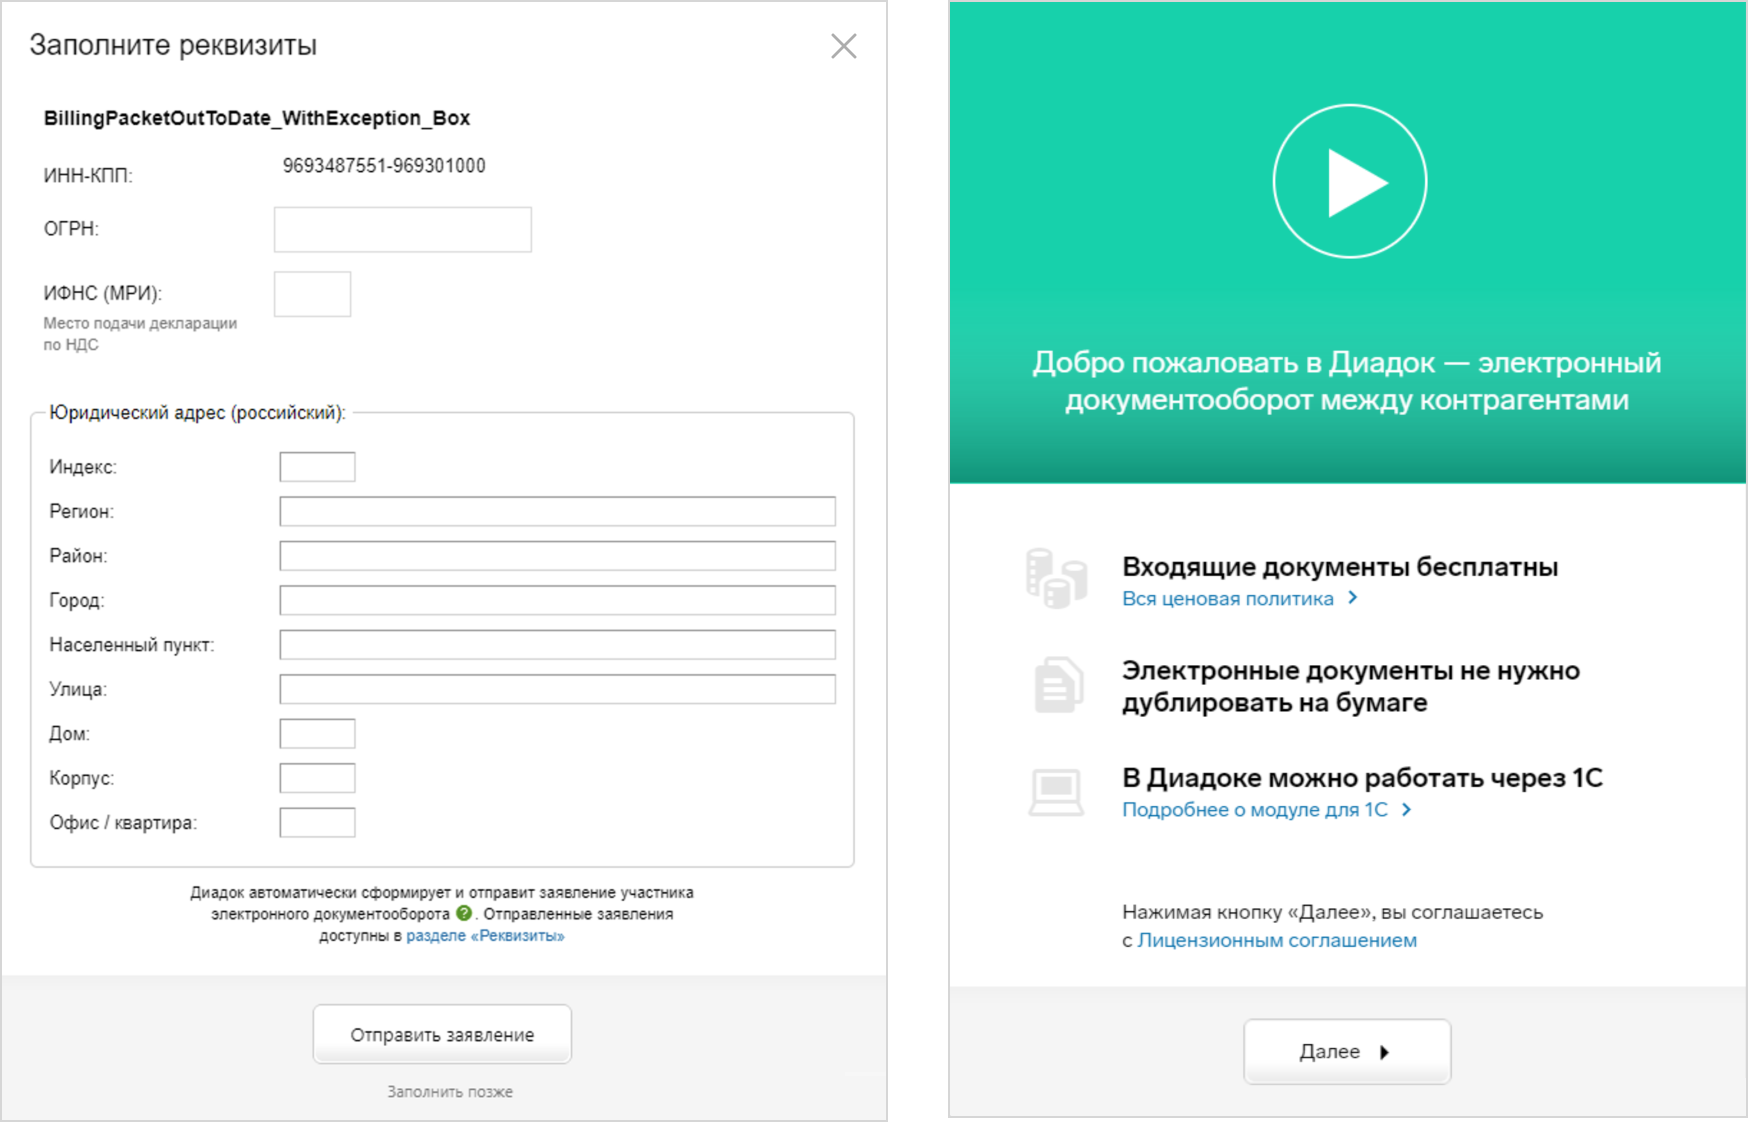Screen dimensions: 1748x1122
Task: Click the green help question mark icon
Action: pos(464,913)
